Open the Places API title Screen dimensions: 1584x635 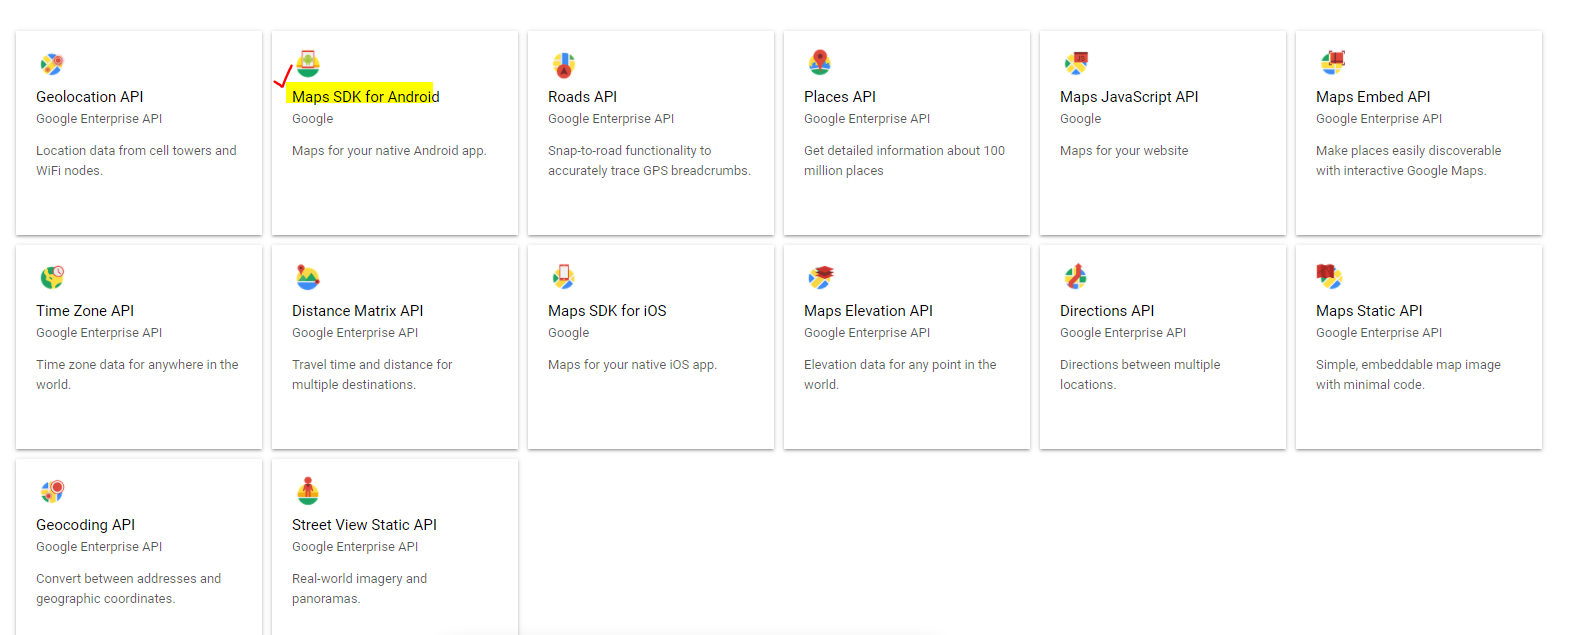[840, 97]
